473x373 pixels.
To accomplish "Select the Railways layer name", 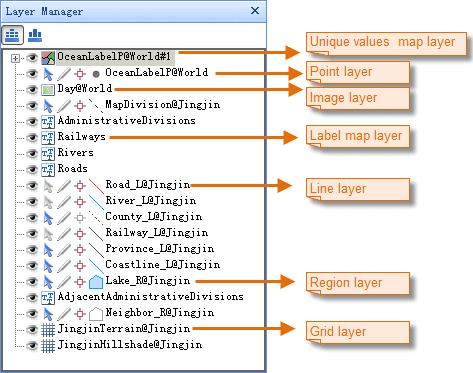I will point(81,137).
